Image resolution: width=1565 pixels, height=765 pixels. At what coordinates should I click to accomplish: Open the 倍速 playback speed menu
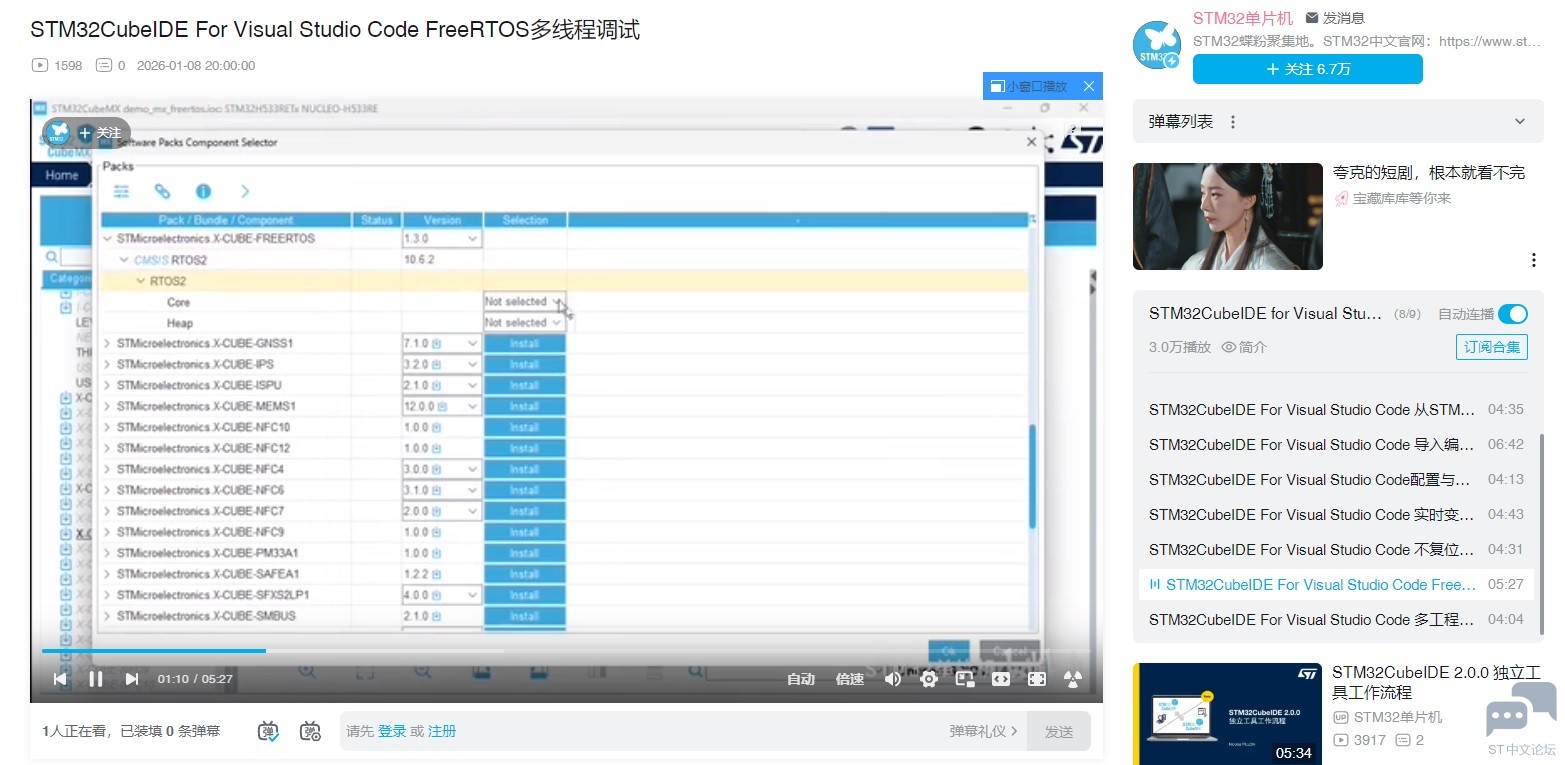tap(849, 679)
